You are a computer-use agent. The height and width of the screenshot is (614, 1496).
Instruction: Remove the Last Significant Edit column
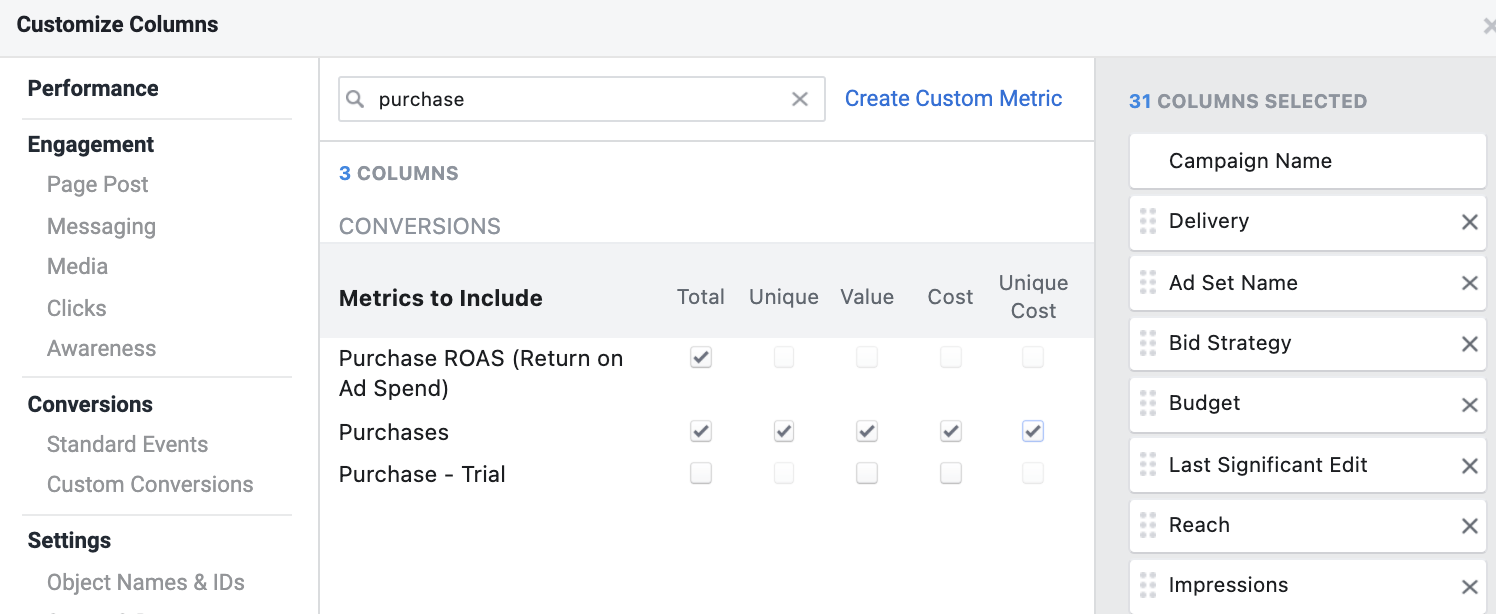[1469, 466]
